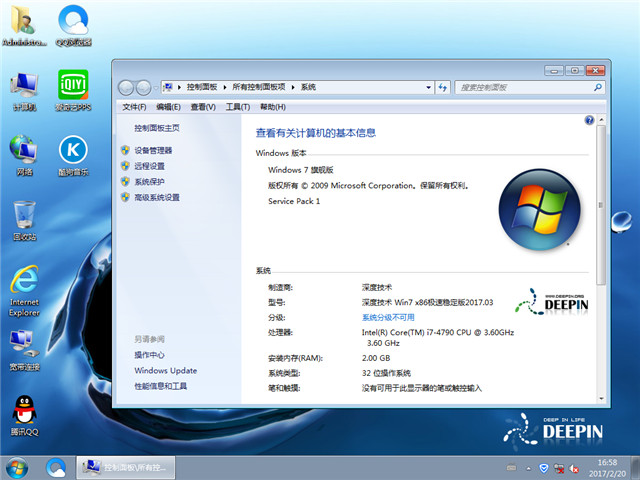Screen dimensions: 640x480
Task: Open the 帮助(H) menu
Action: point(273,107)
